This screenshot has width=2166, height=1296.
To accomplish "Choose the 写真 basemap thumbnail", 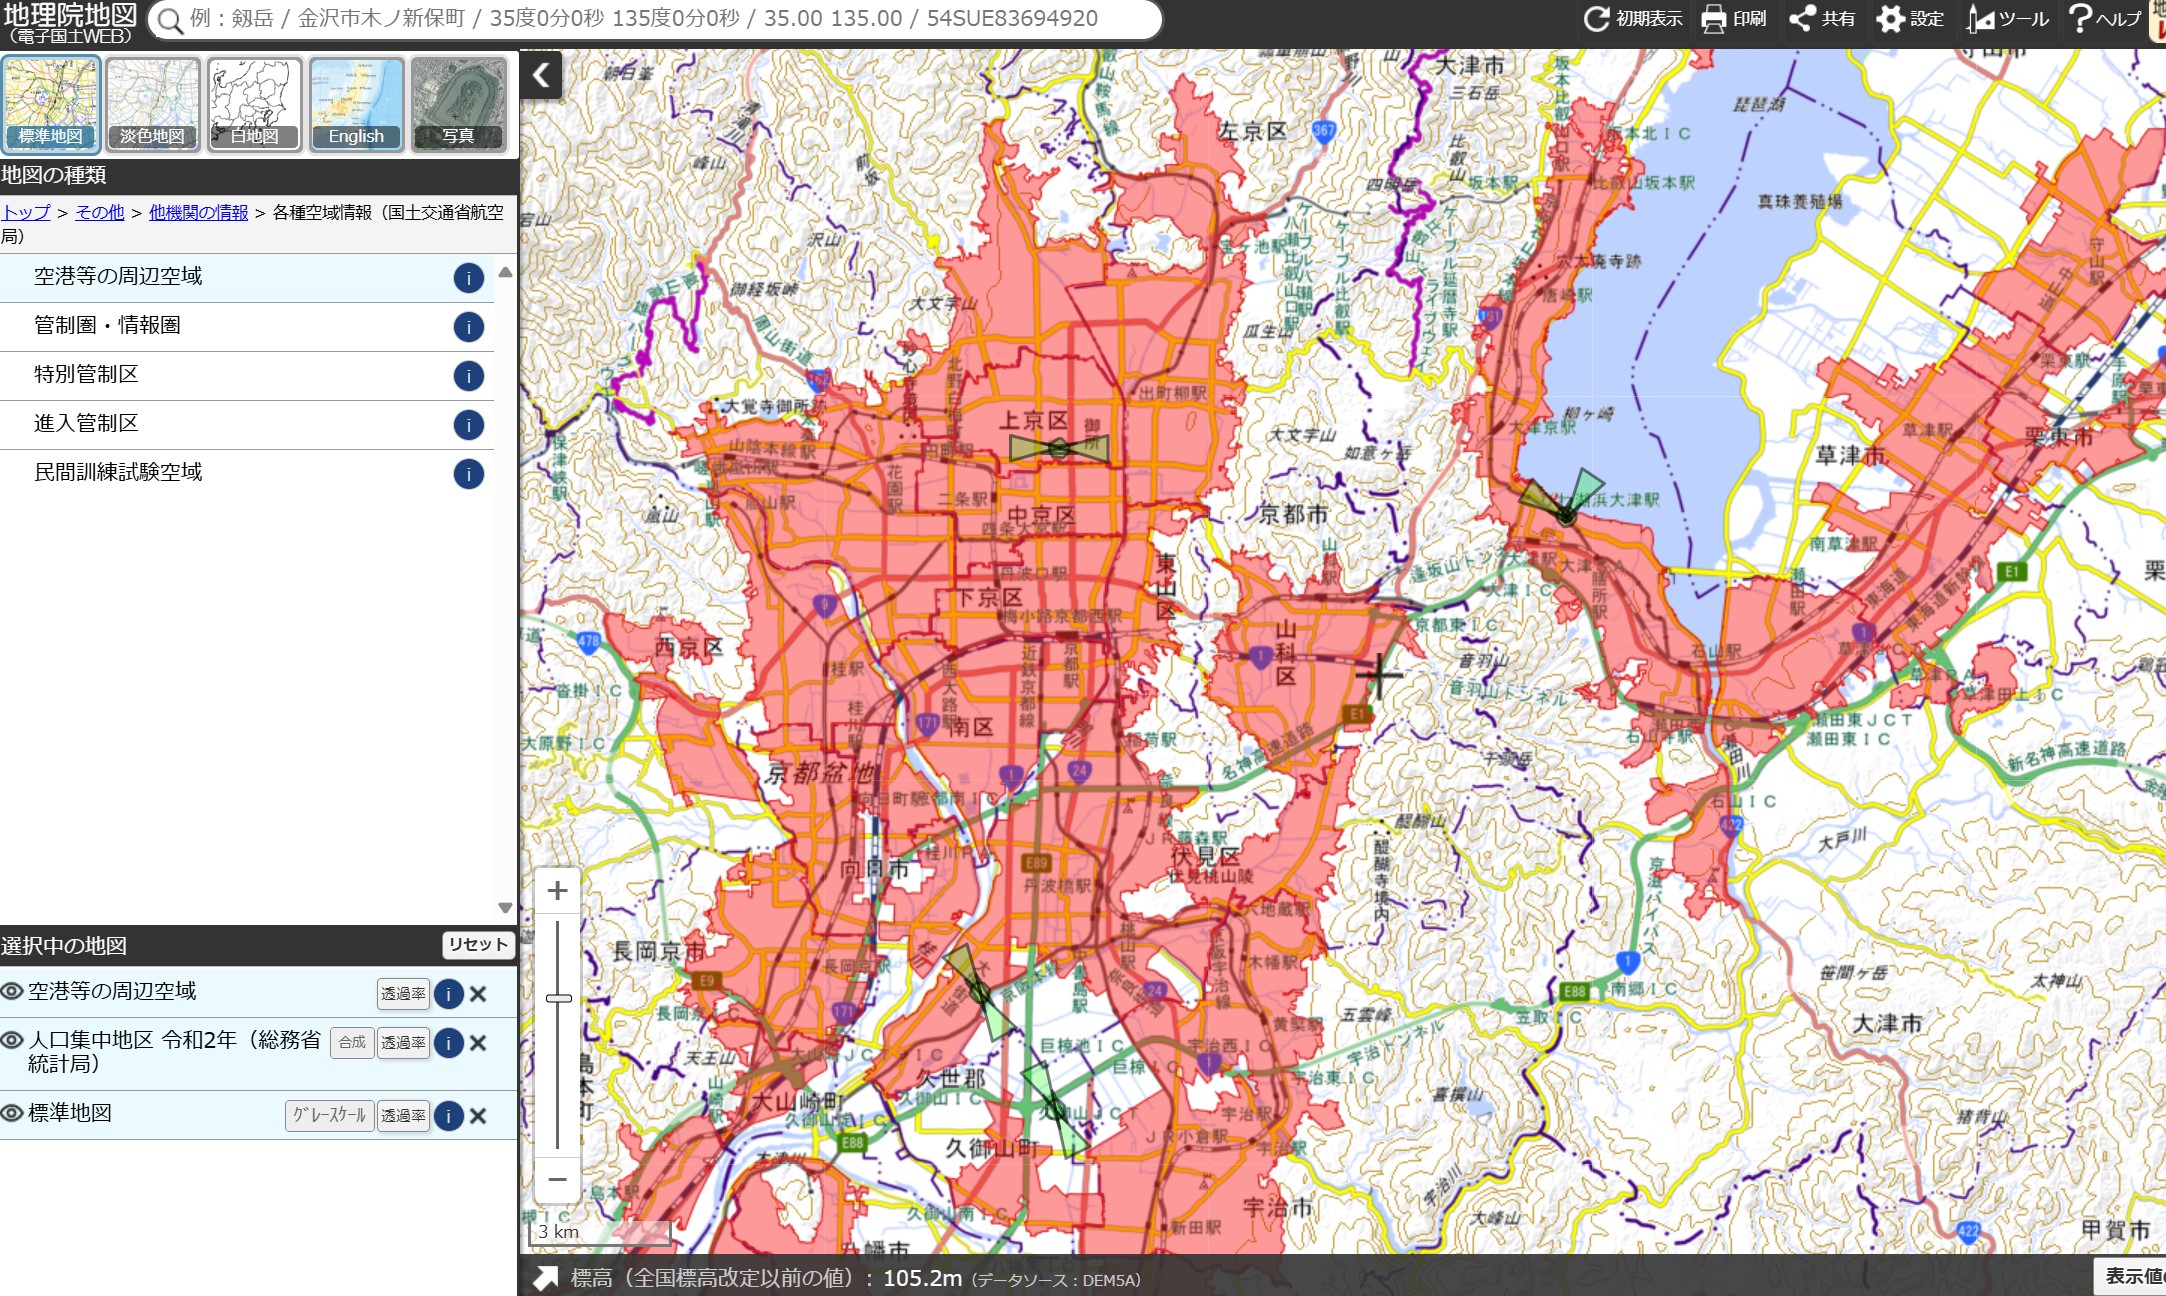I will point(458,104).
